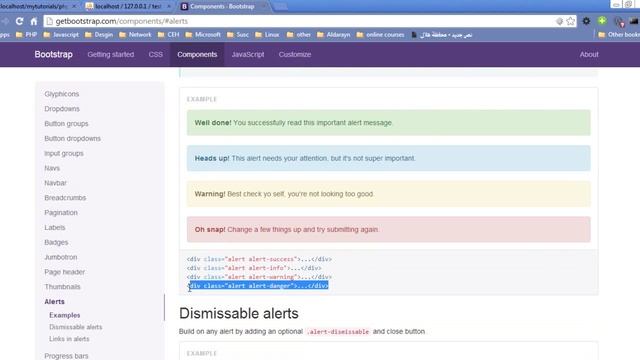Open the Aldarayn bookmarks folder
The image size is (640, 360).
[x=334, y=35]
